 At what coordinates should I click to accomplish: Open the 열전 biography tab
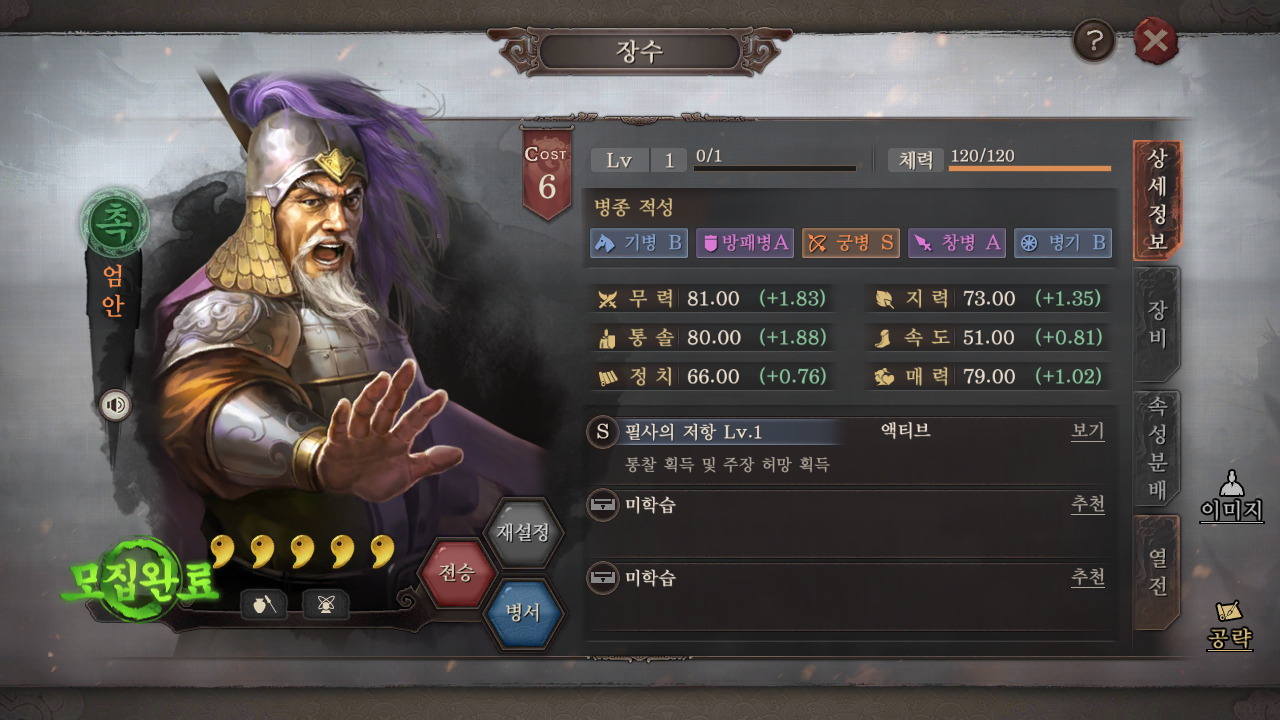coord(1157,572)
